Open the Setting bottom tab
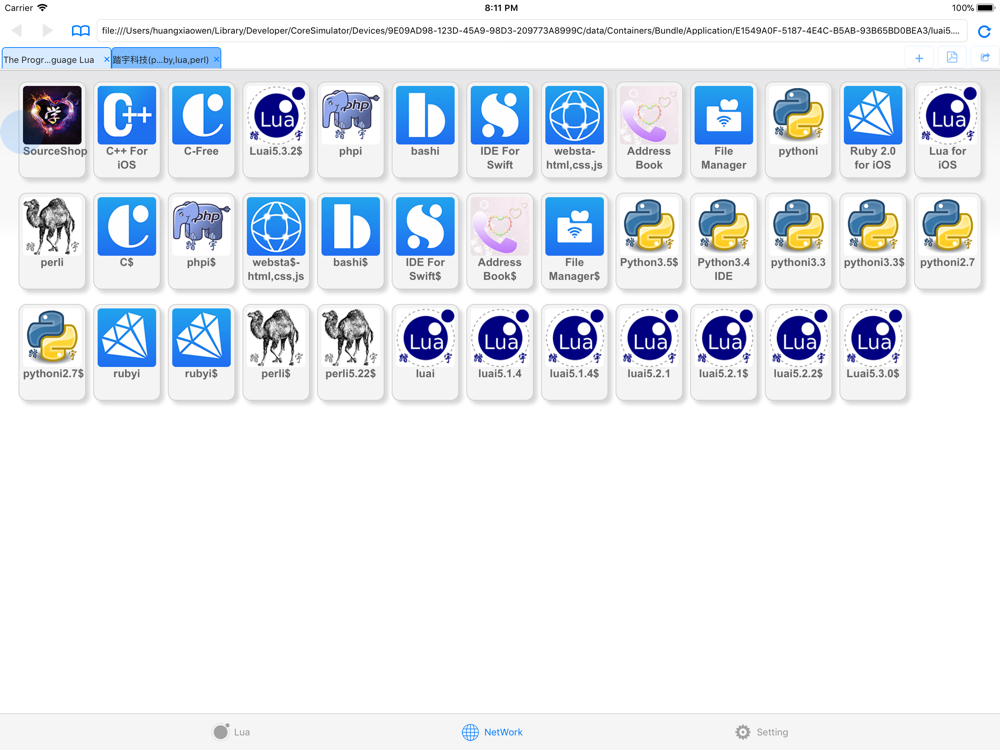This screenshot has height=750, width=1000. 761,732
